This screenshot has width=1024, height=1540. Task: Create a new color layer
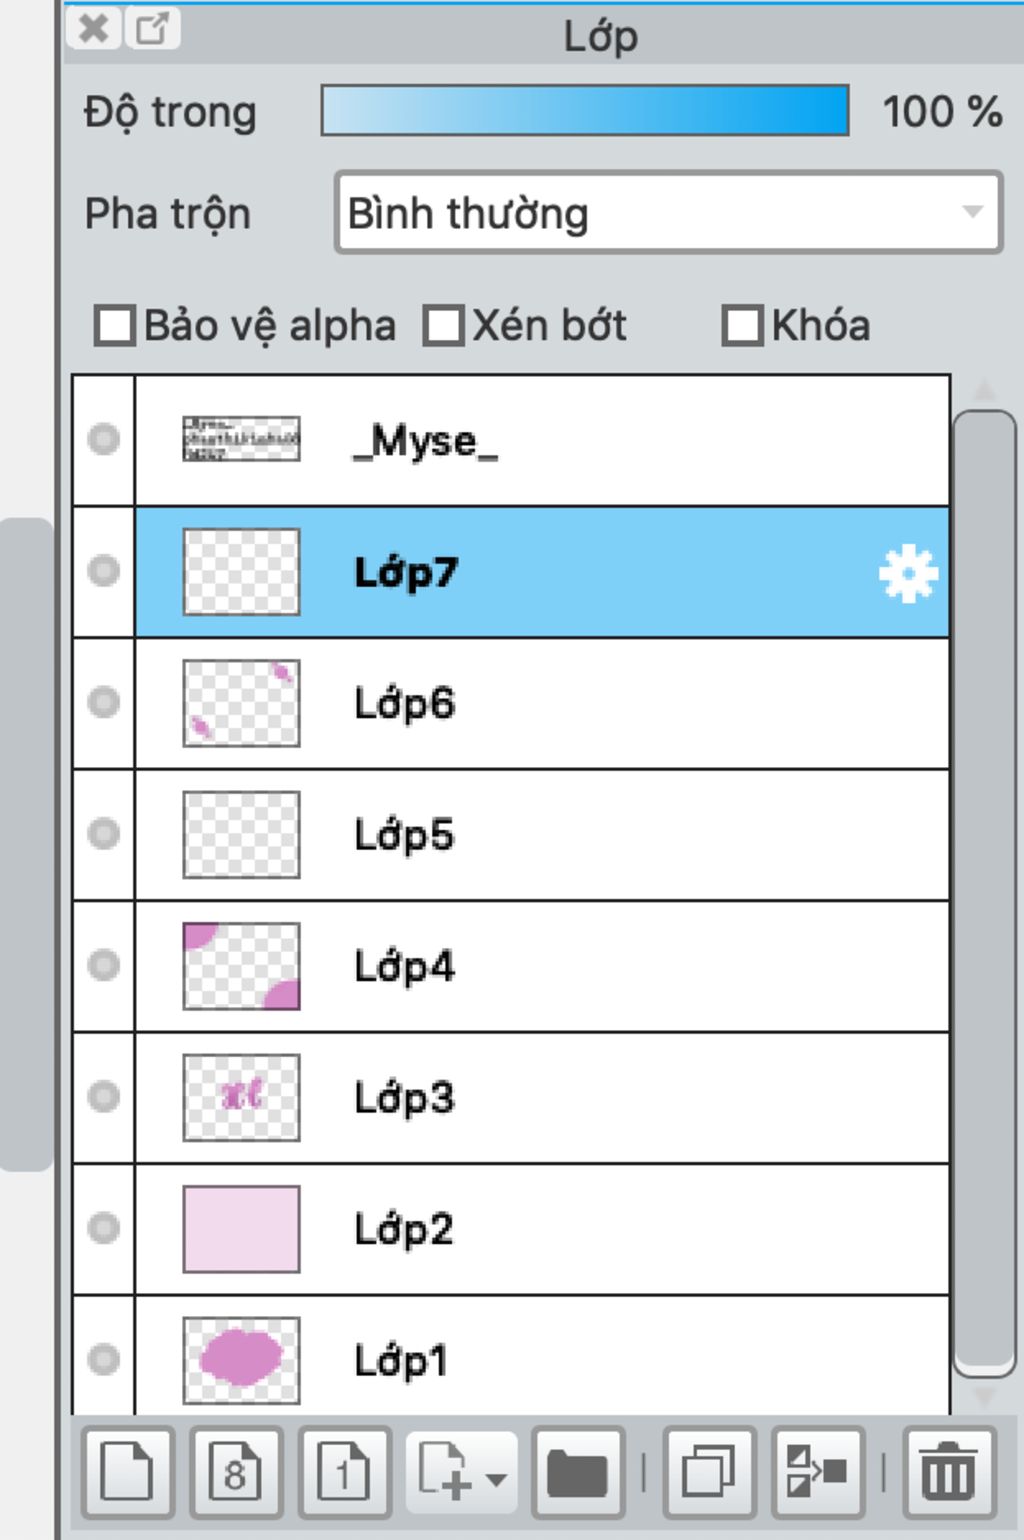(128, 1470)
